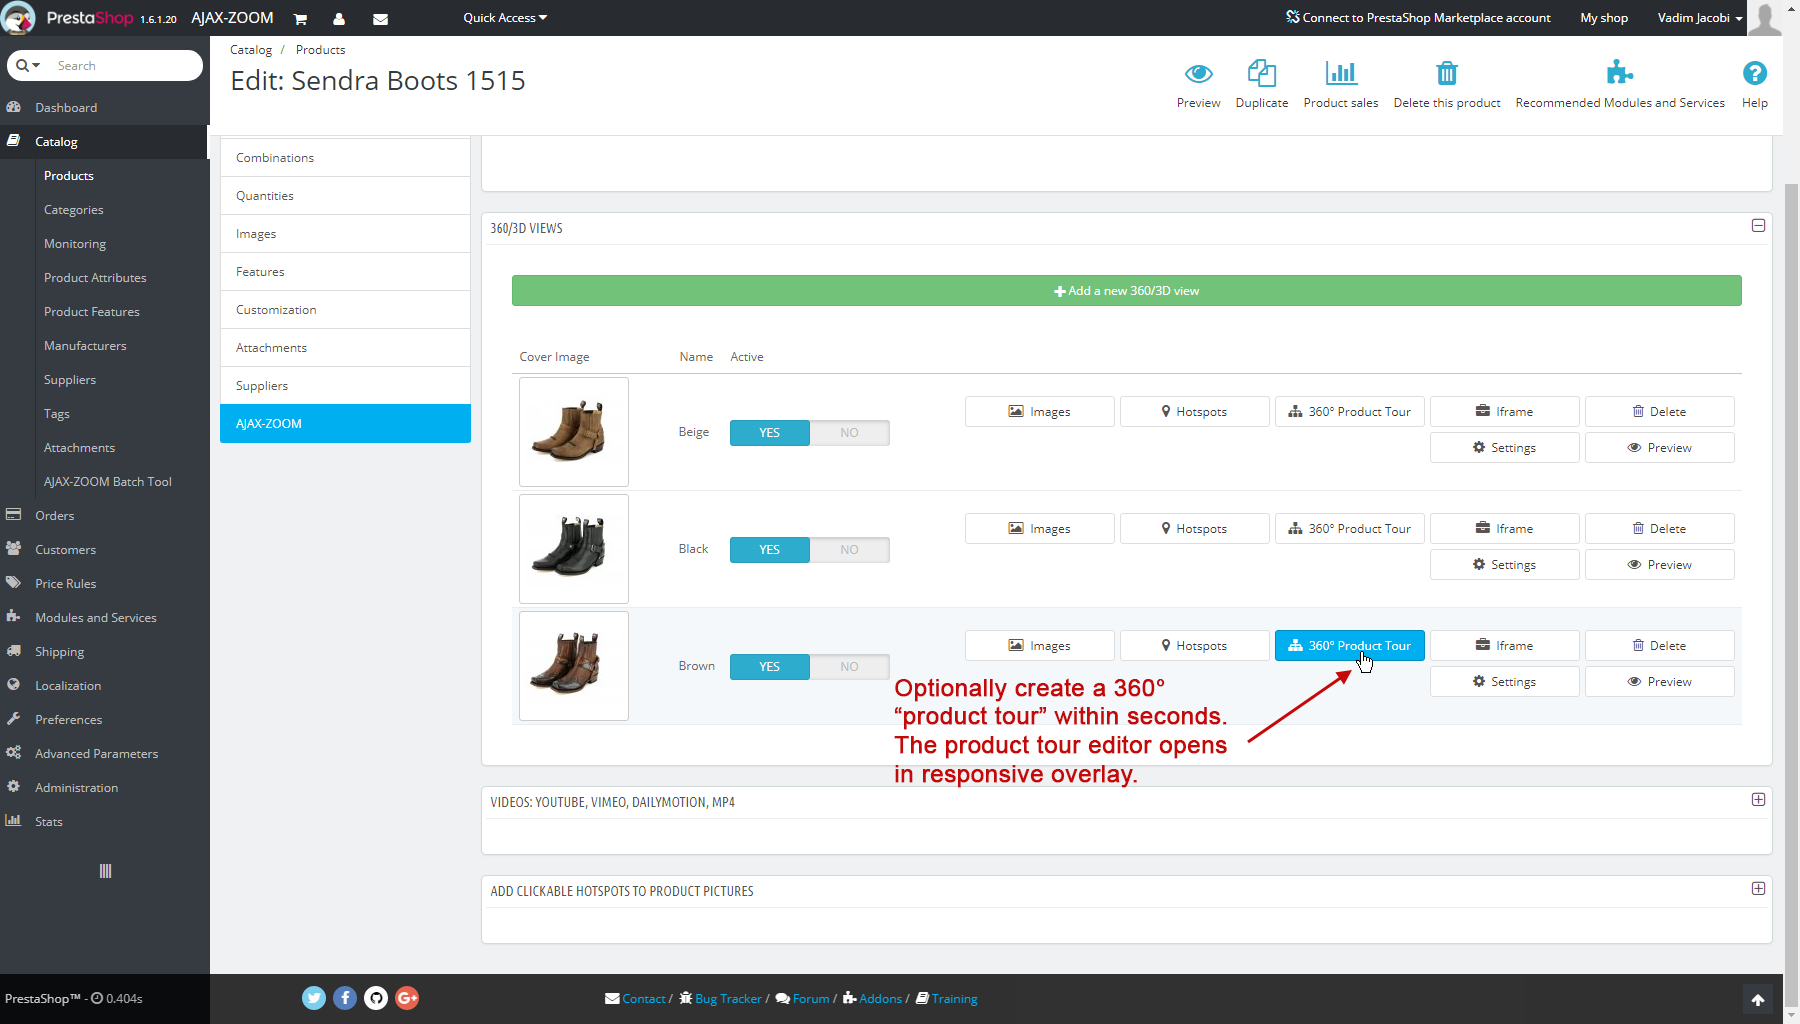Collapse the 360/3D Views panel
Image resolution: width=1800 pixels, height=1024 pixels.
(1758, 226)
